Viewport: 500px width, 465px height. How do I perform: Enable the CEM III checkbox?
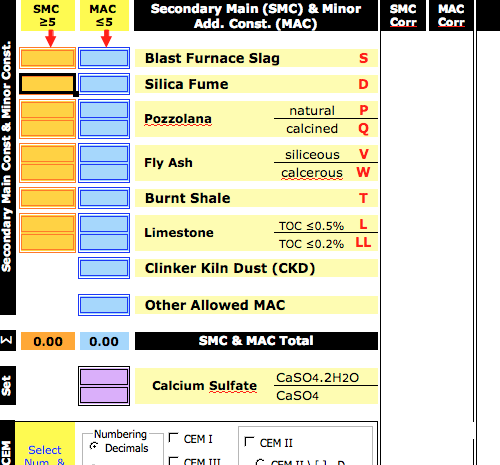(x=173, y=461)
